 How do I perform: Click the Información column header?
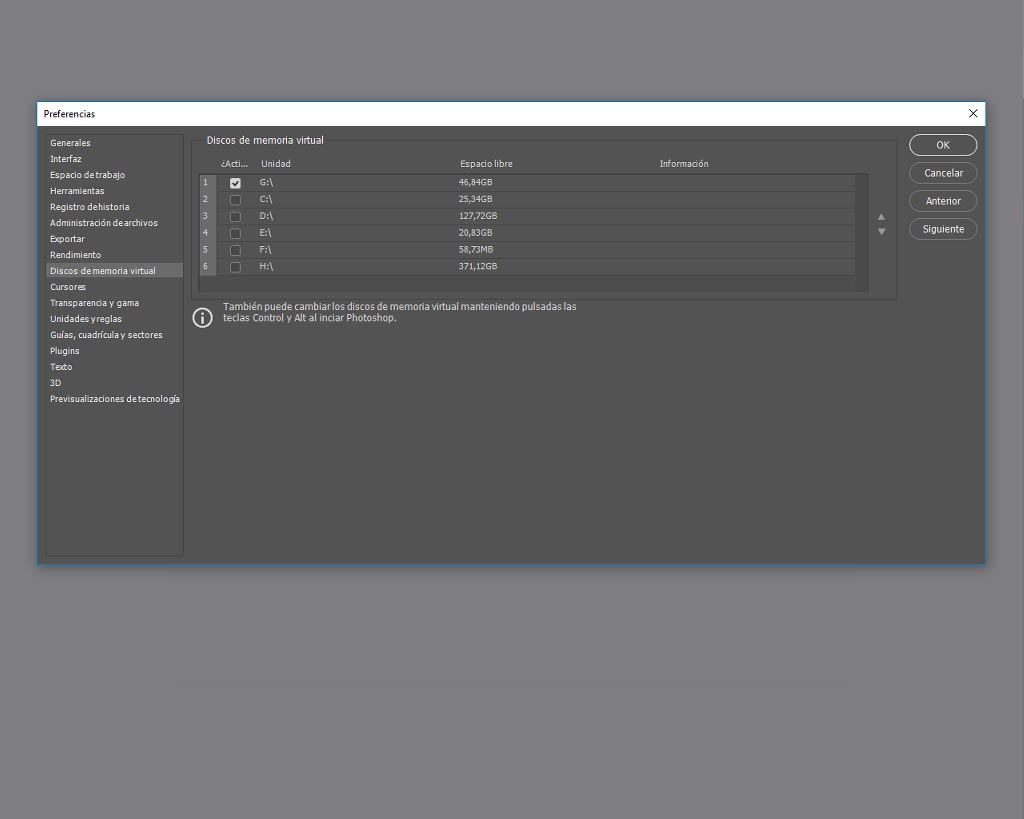click(684, 164)
